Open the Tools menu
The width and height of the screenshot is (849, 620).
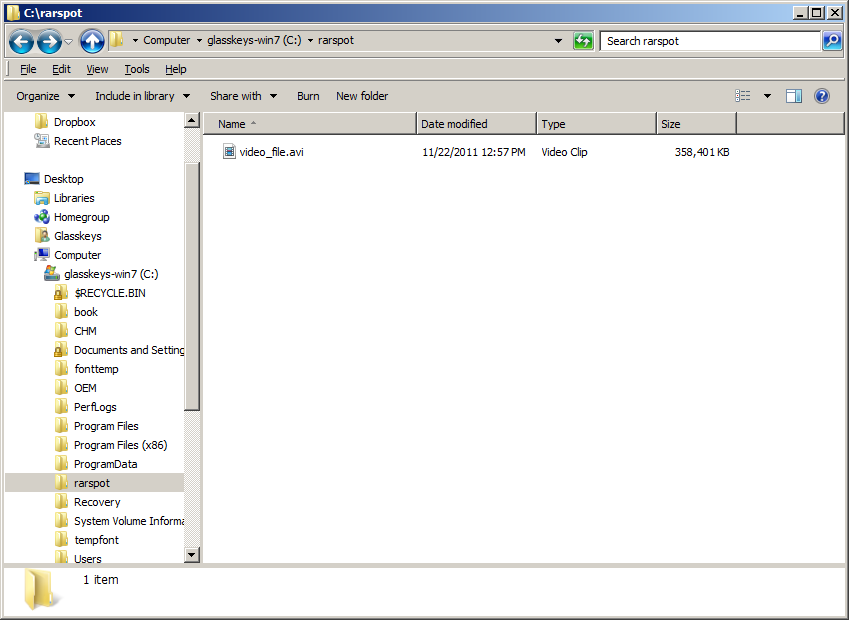[x=137, y=69]
